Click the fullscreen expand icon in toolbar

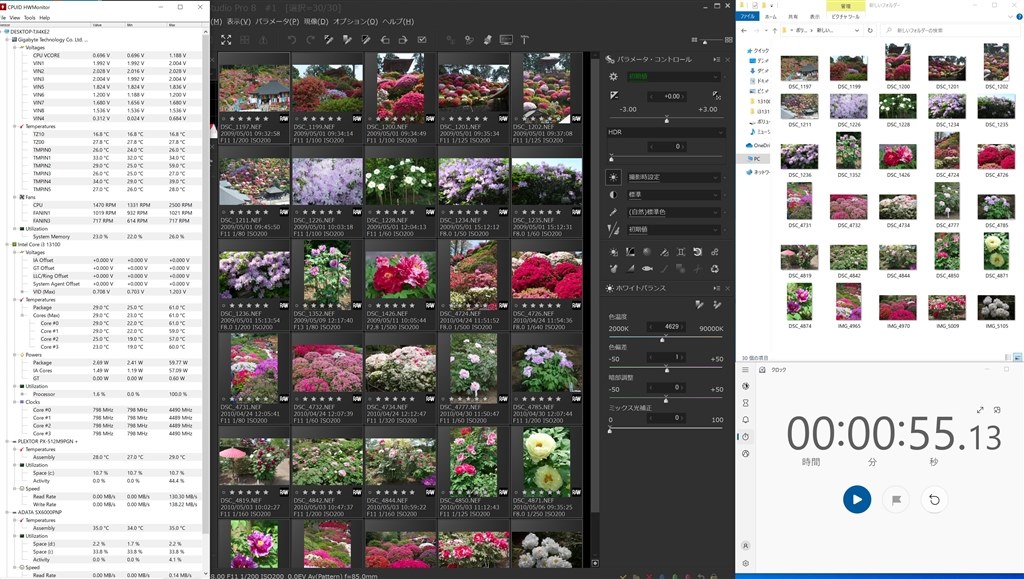[226, 40]
